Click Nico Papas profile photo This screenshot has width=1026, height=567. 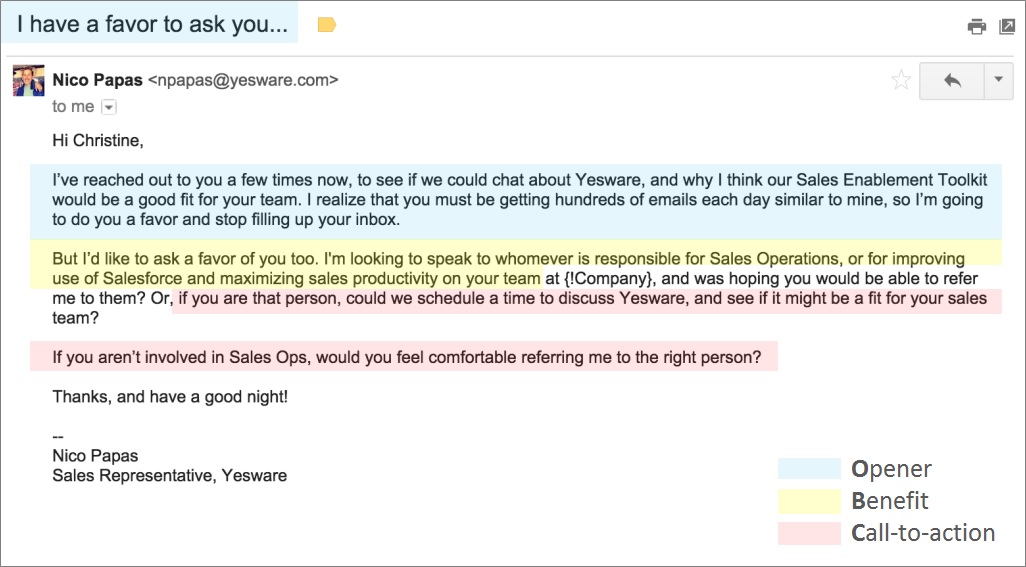click(29, 80)
